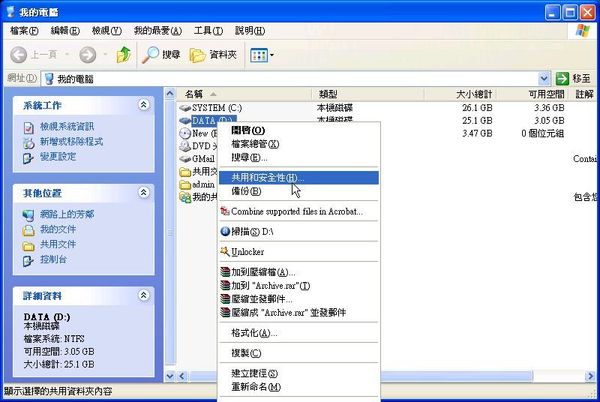Choose 壓縮成 "Archive.rar" 並發郵件 entry
The width and height of the screenshot is (600, 402).
point(299,312)
